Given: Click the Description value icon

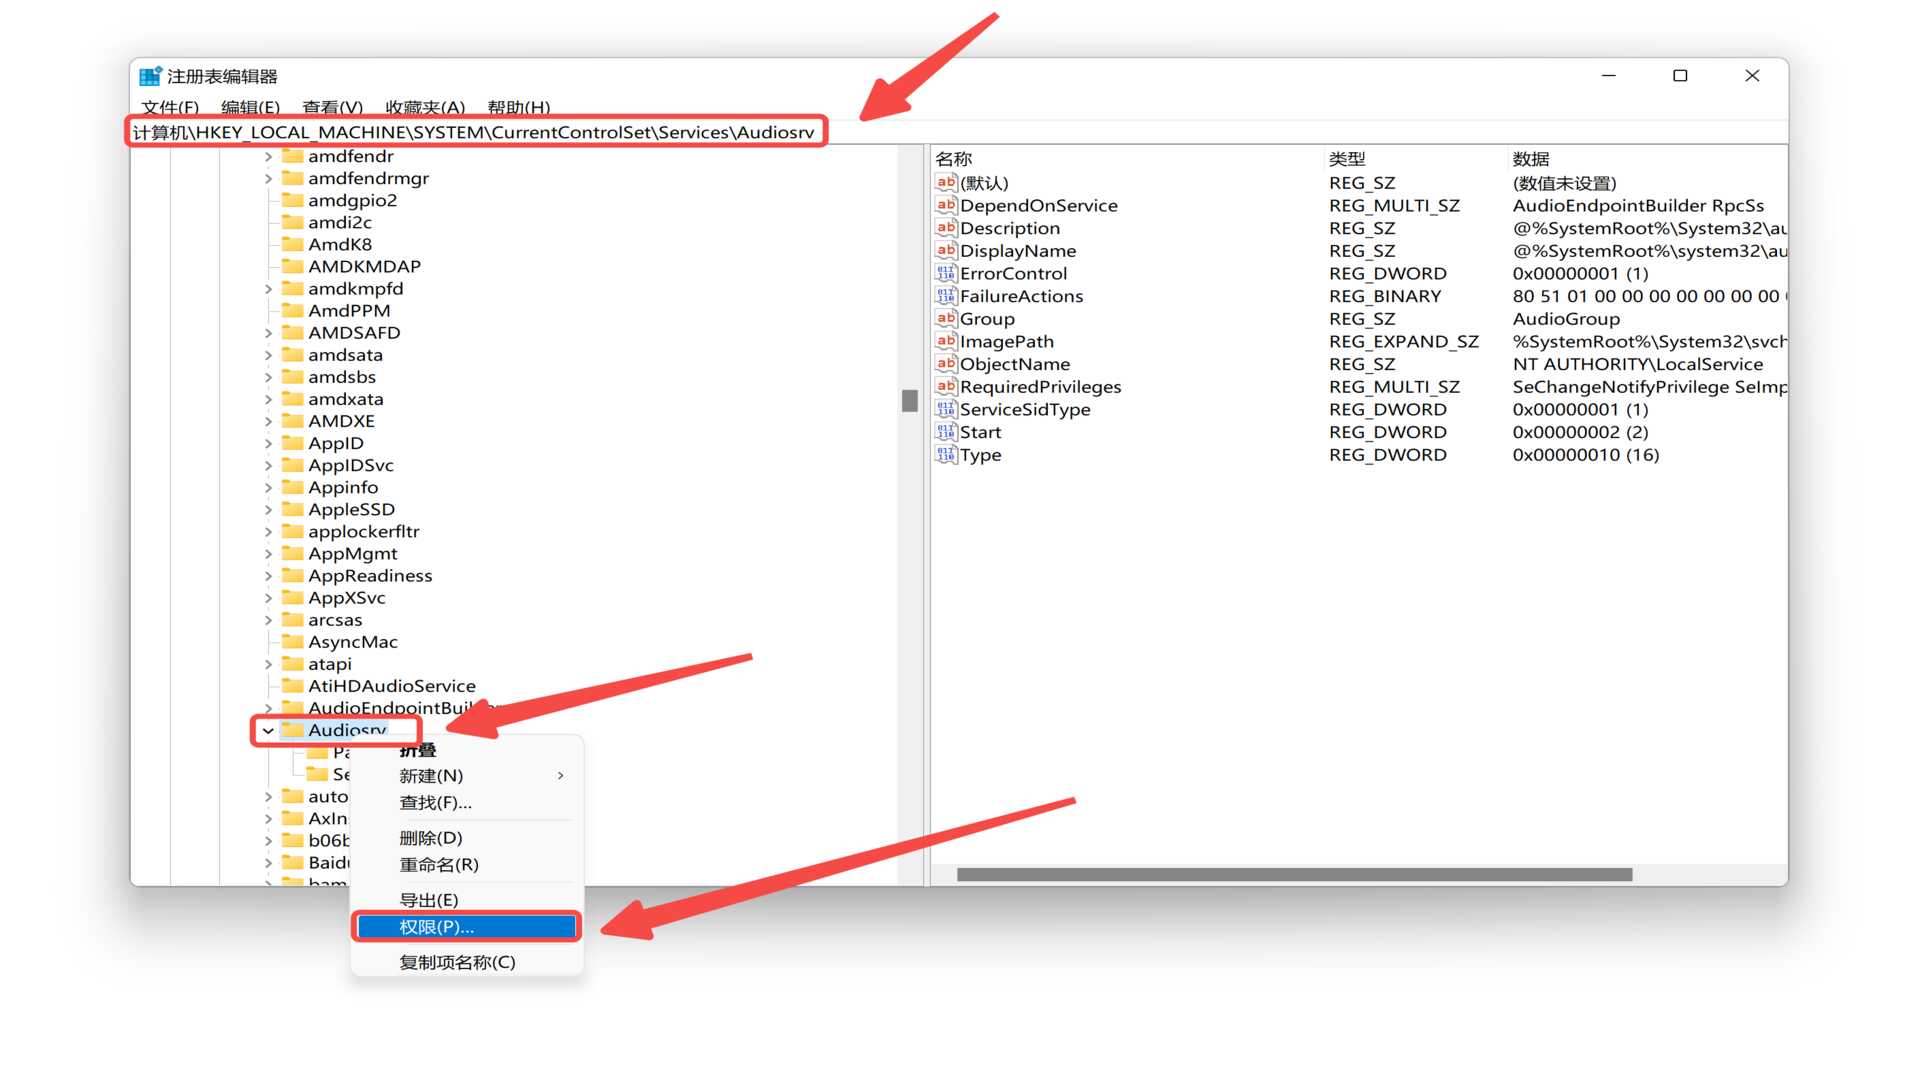Looking at the screenshot, I should pos(946,228).
